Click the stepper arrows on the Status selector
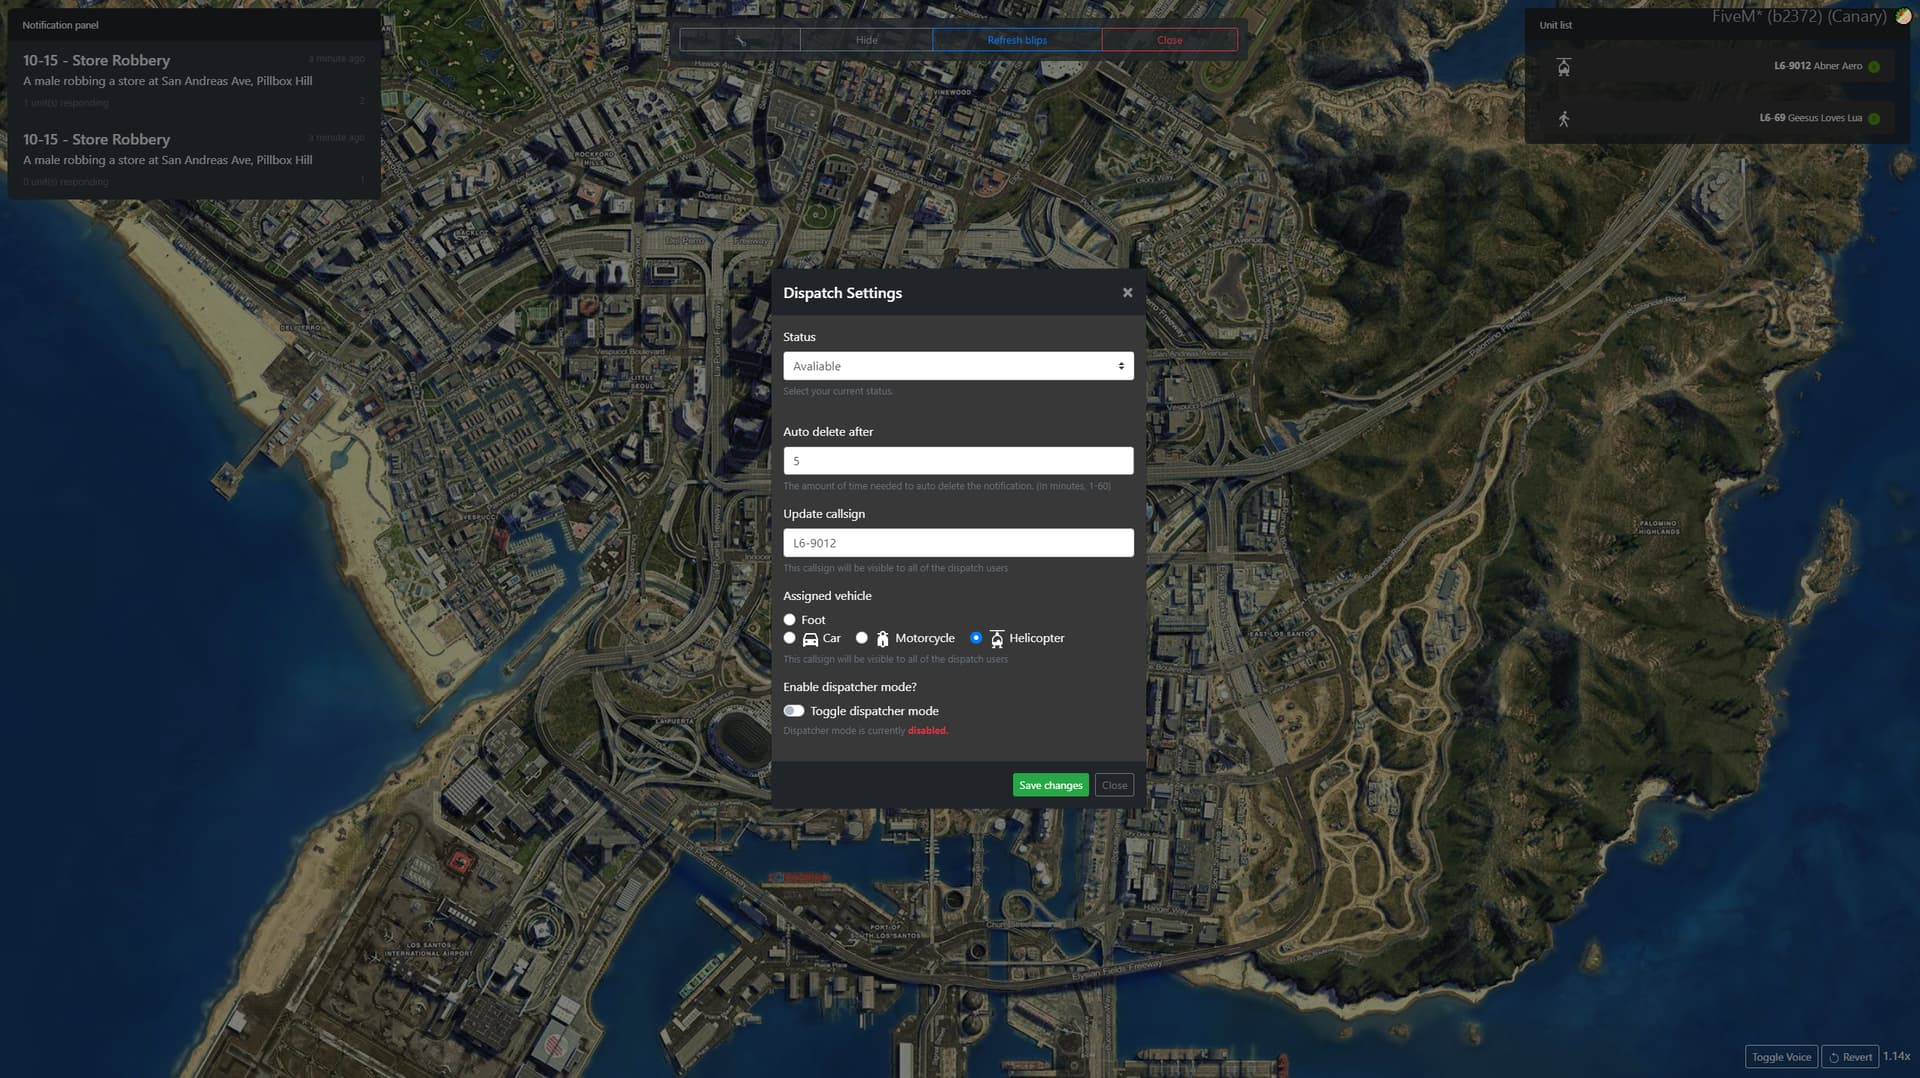 [1120, 366]
